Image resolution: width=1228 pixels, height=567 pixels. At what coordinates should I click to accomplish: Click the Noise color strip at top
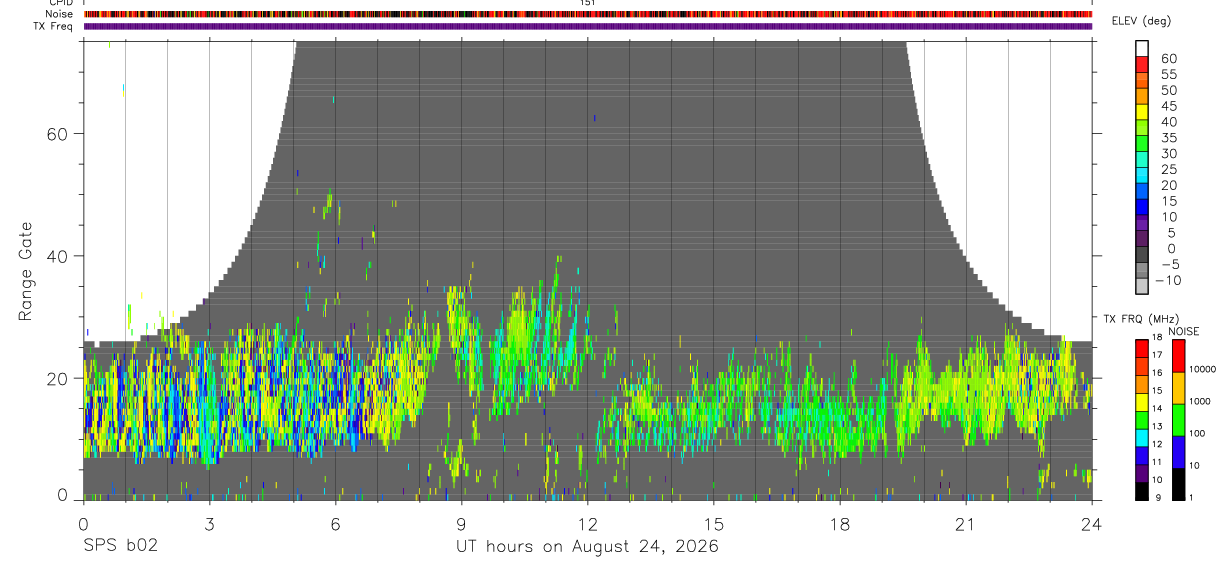[588, 14]
